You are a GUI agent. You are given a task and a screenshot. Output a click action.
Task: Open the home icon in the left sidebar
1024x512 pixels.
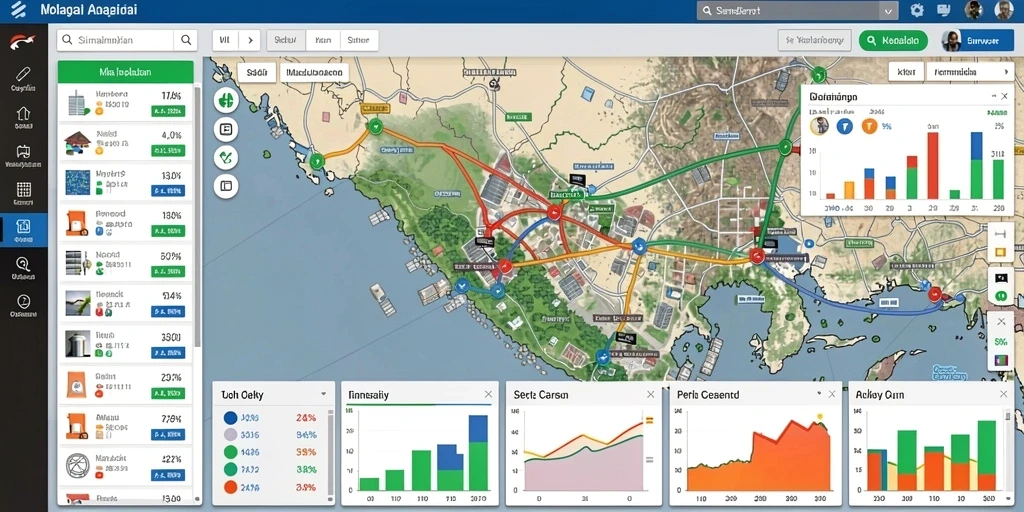point(24,113)
